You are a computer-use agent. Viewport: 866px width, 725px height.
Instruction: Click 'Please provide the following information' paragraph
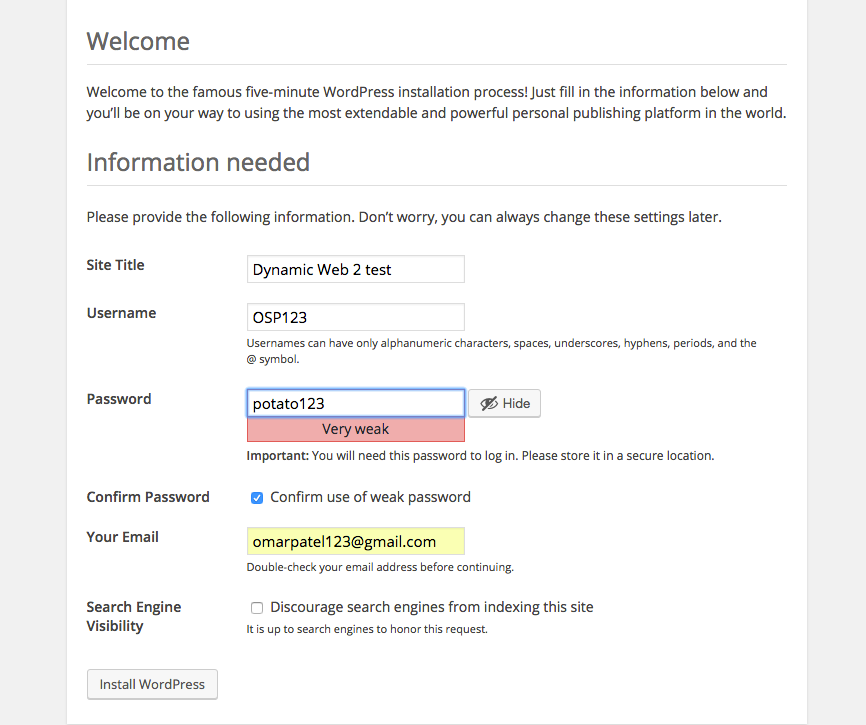click(x=404, y=217)
